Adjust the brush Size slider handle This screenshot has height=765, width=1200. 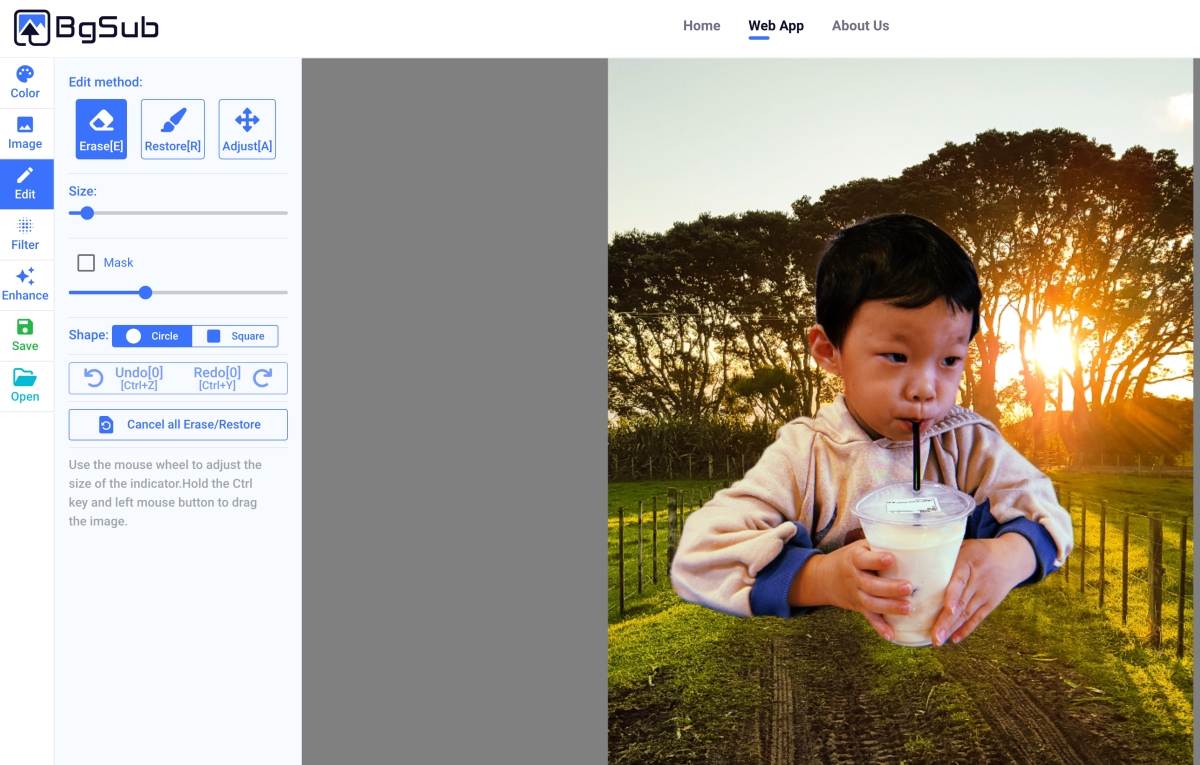pyautogui.click(x=87, y=213)
